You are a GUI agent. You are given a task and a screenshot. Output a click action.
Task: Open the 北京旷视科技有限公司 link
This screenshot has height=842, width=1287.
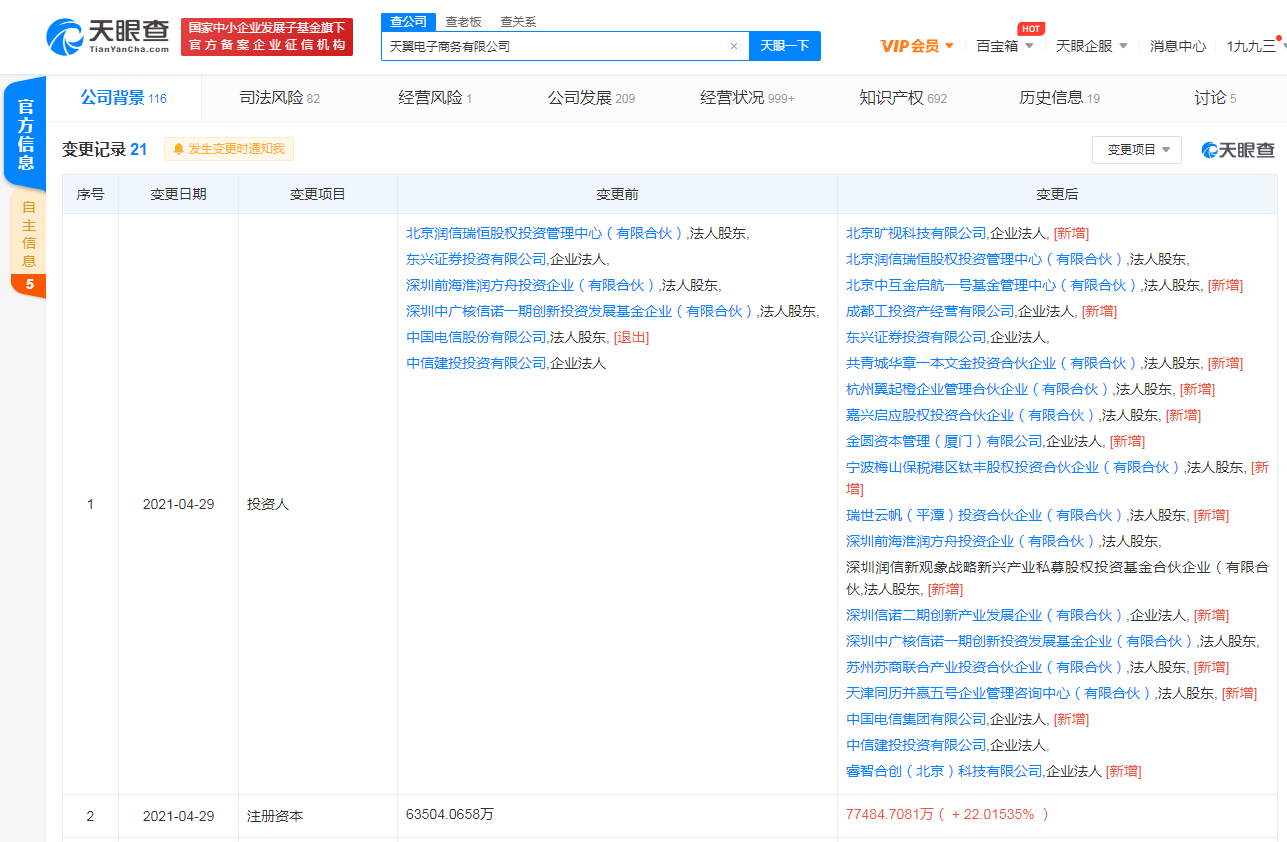click(916, 233)
